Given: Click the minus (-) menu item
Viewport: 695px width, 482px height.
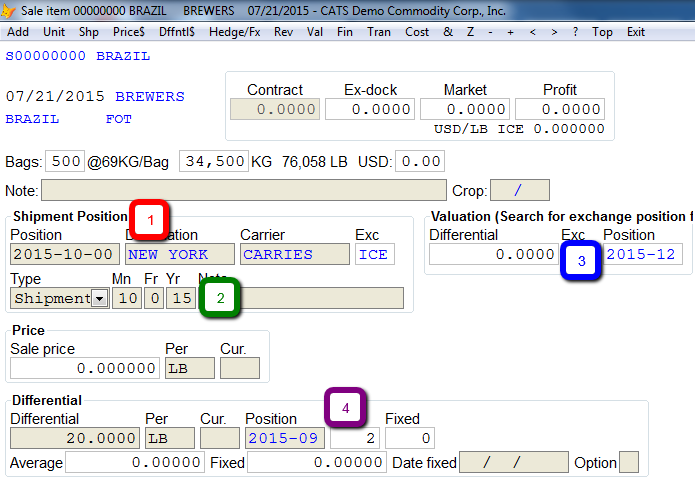Looking at the screenshot, I should coord(490,32).
